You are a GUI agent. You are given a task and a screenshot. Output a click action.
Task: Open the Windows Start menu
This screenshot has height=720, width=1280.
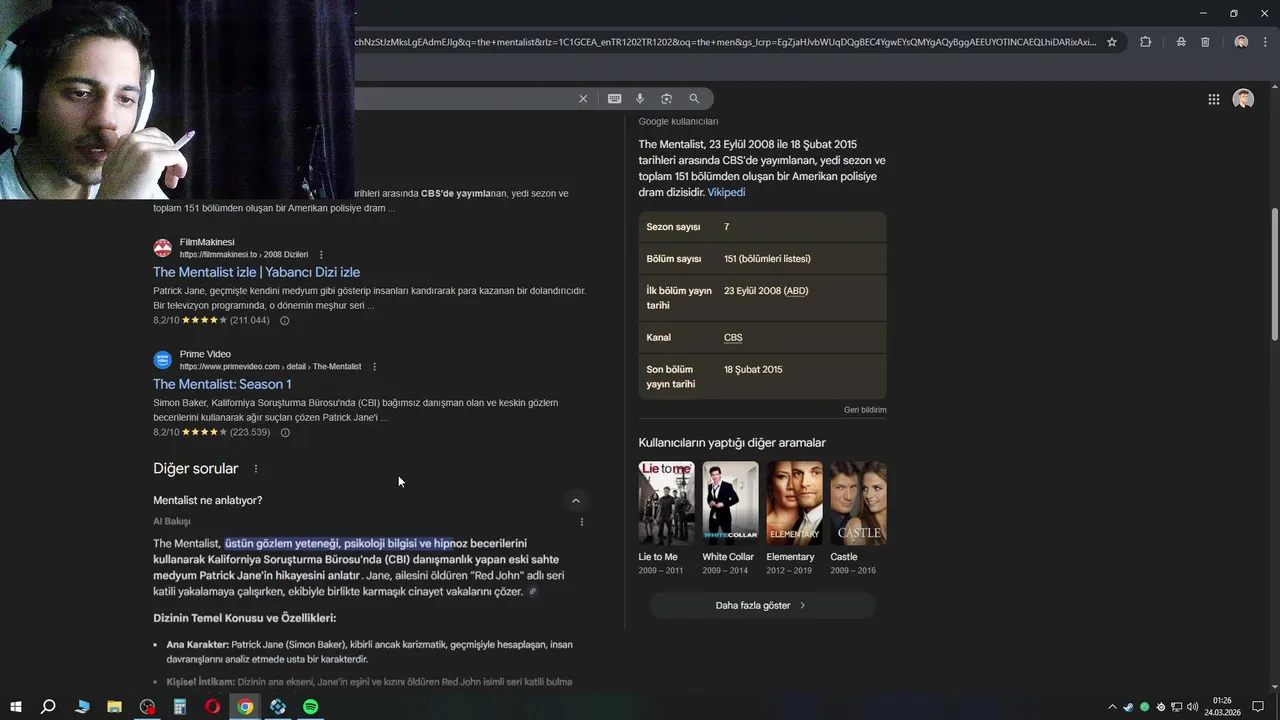pyautogui.click(x=16, y=707)
